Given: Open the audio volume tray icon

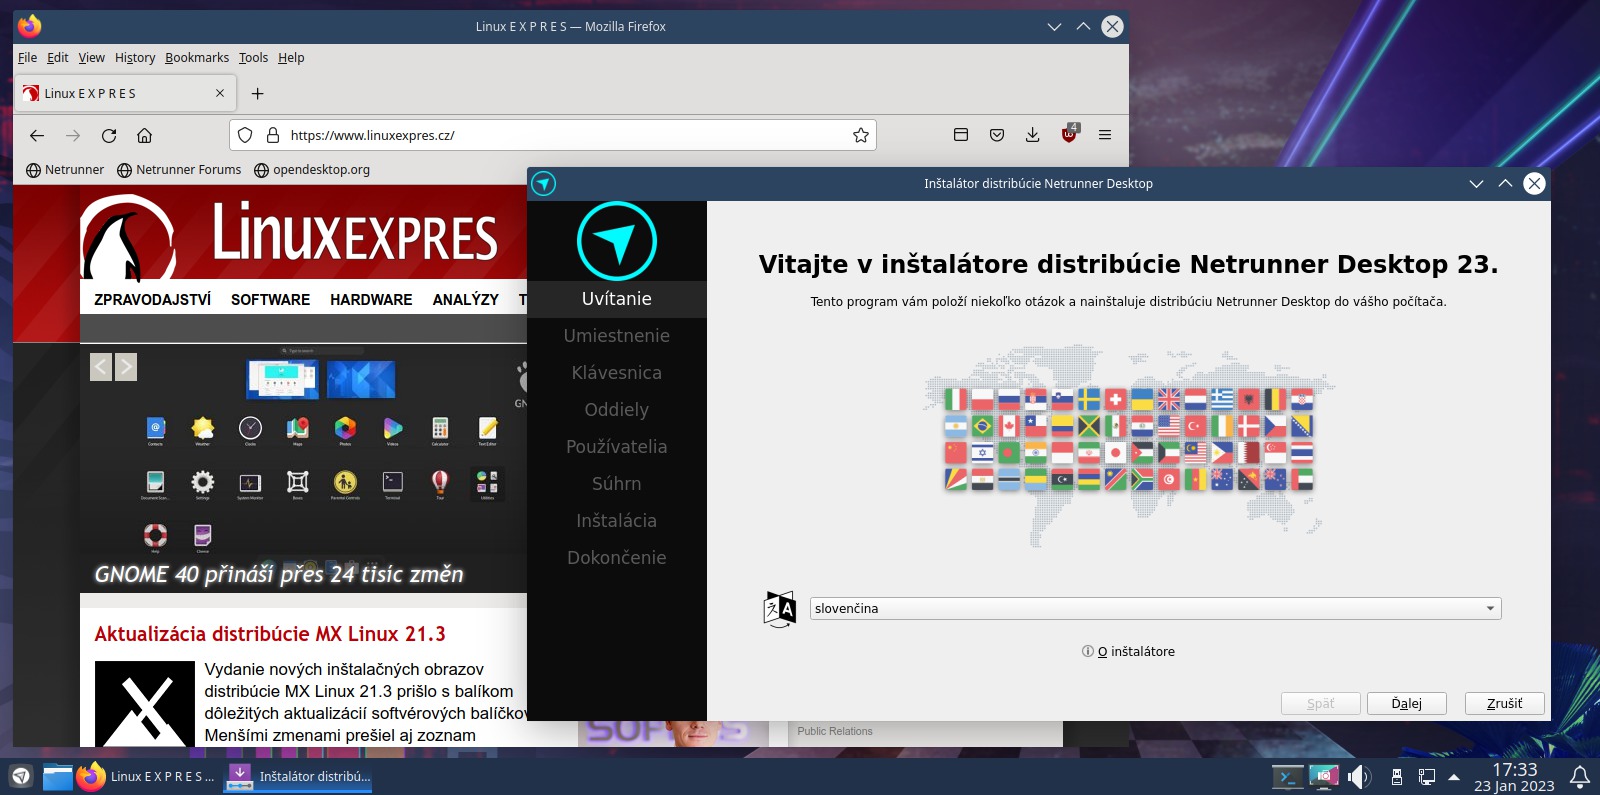Looking at the screenshot, I should [x=1358, y=776].
